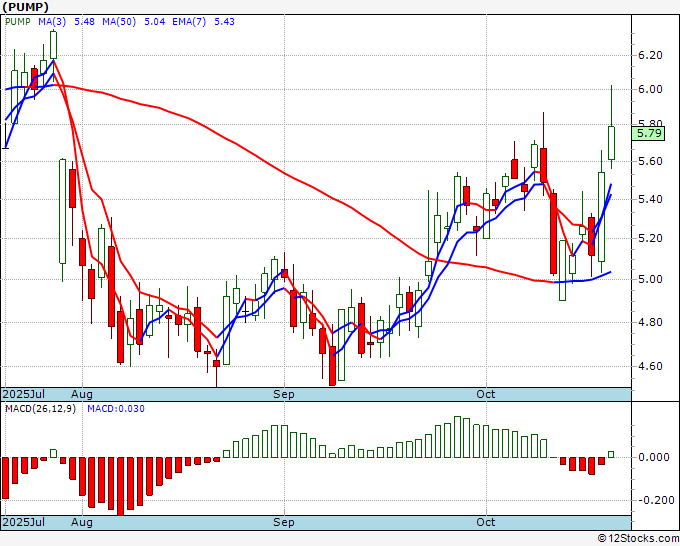
Task: Click the 5.20 price axis label
Action: [650, 239]
